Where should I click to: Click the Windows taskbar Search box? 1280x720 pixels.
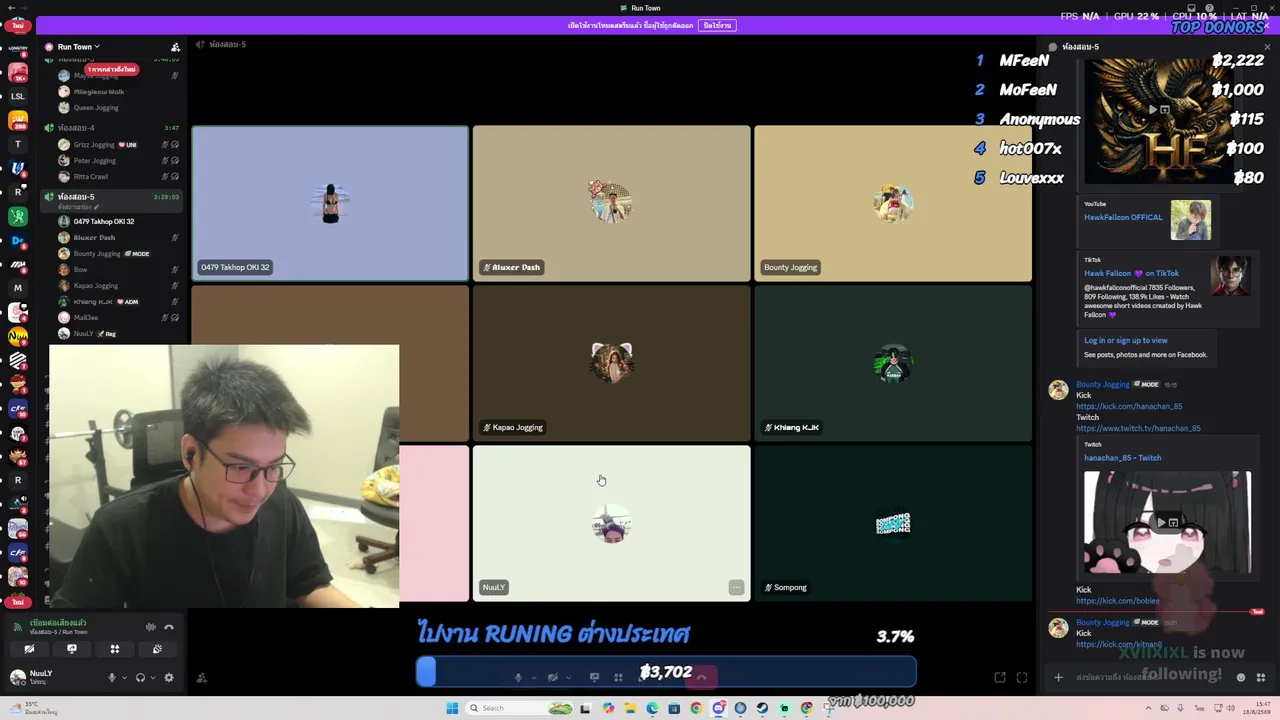(520, 708)
